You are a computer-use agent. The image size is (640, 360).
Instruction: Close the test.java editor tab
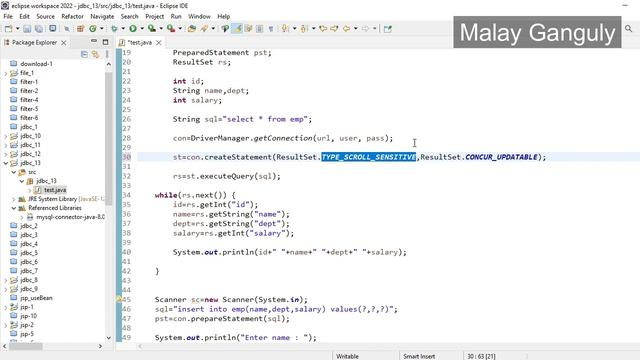(x=159, y=42)
